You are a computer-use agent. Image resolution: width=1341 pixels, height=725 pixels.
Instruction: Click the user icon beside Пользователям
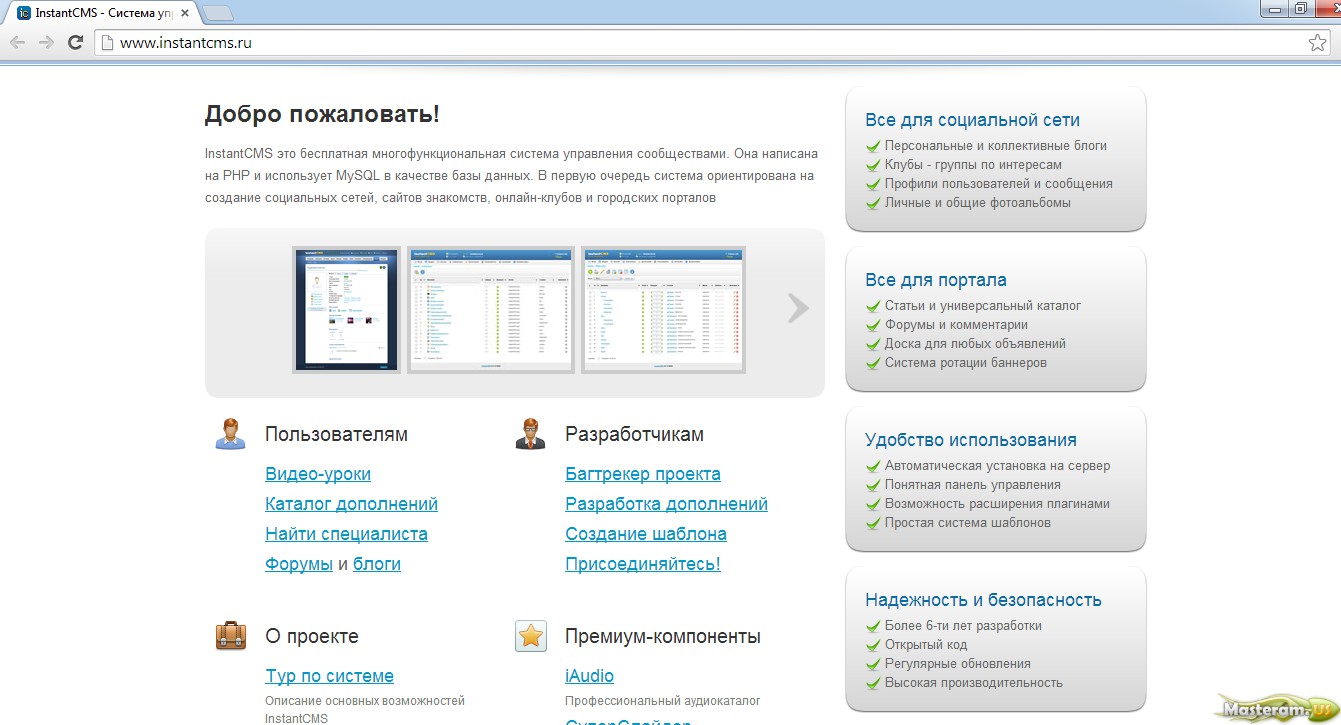(x=231, y=434)
